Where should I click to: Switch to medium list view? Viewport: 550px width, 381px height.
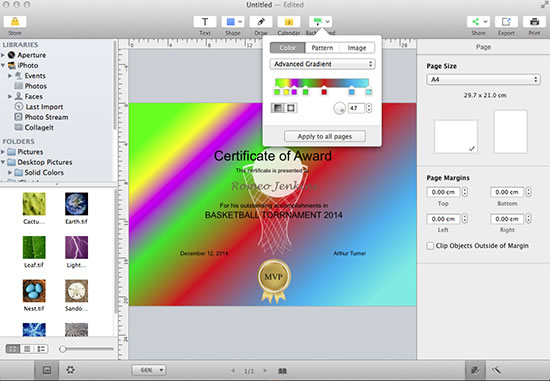tap(27, 349)
